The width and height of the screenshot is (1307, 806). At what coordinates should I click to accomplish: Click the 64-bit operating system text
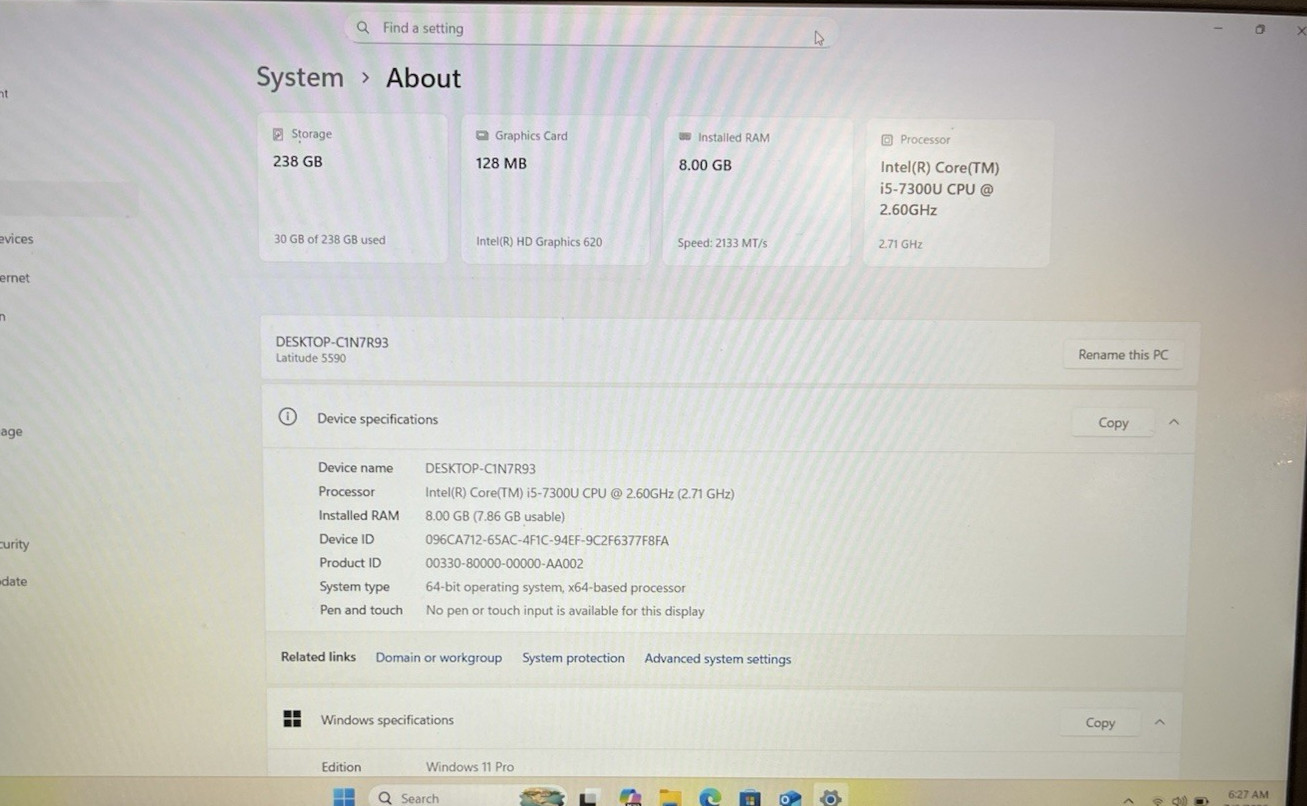pos(556,588)
